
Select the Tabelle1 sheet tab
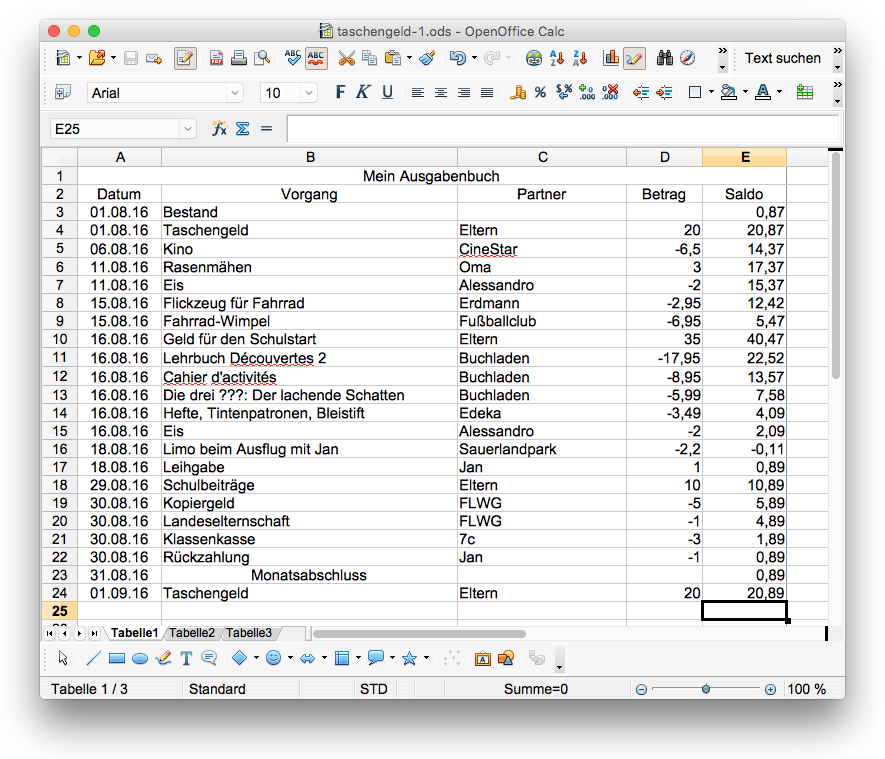tap(134, 633)
